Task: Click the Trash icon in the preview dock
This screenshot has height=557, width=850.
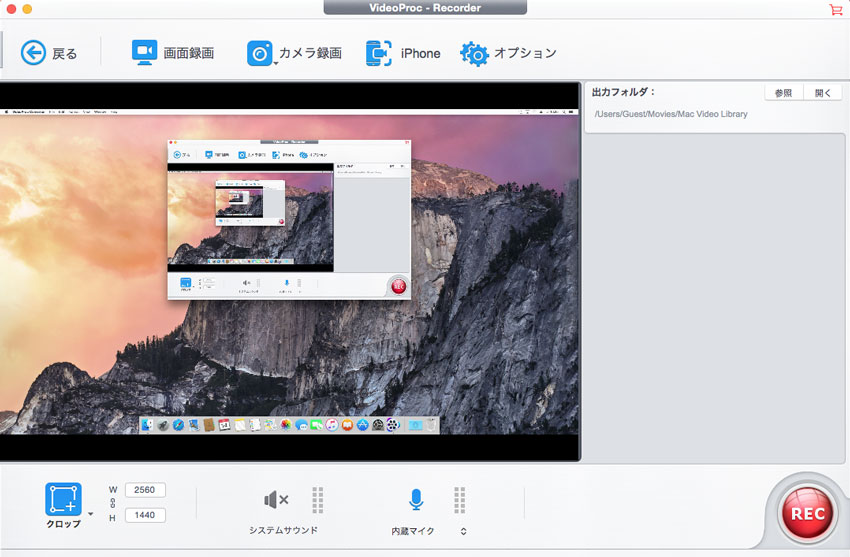Action: click(x=431, y=425)
